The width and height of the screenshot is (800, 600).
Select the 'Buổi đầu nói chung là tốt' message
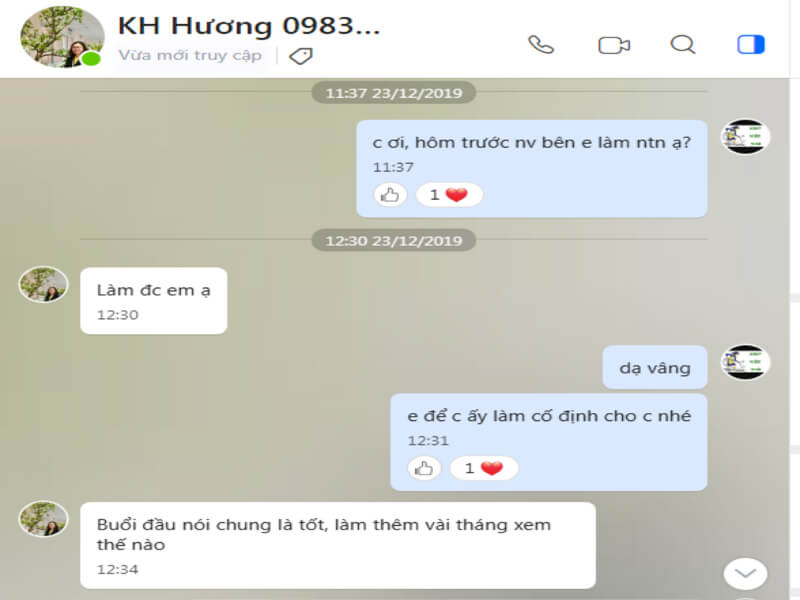[x=338, y=545]
